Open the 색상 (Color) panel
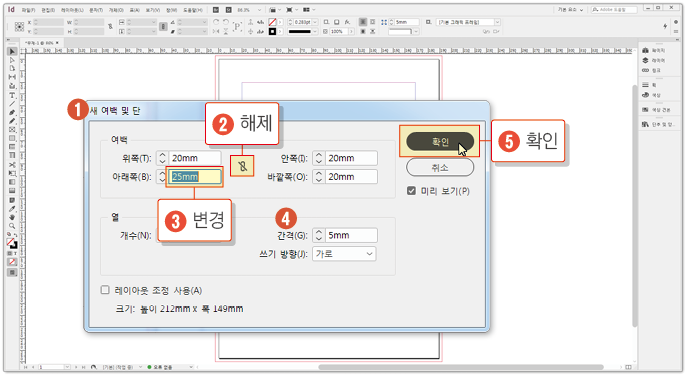The width and height of the screenshot is (685, 375). point(651,95)
